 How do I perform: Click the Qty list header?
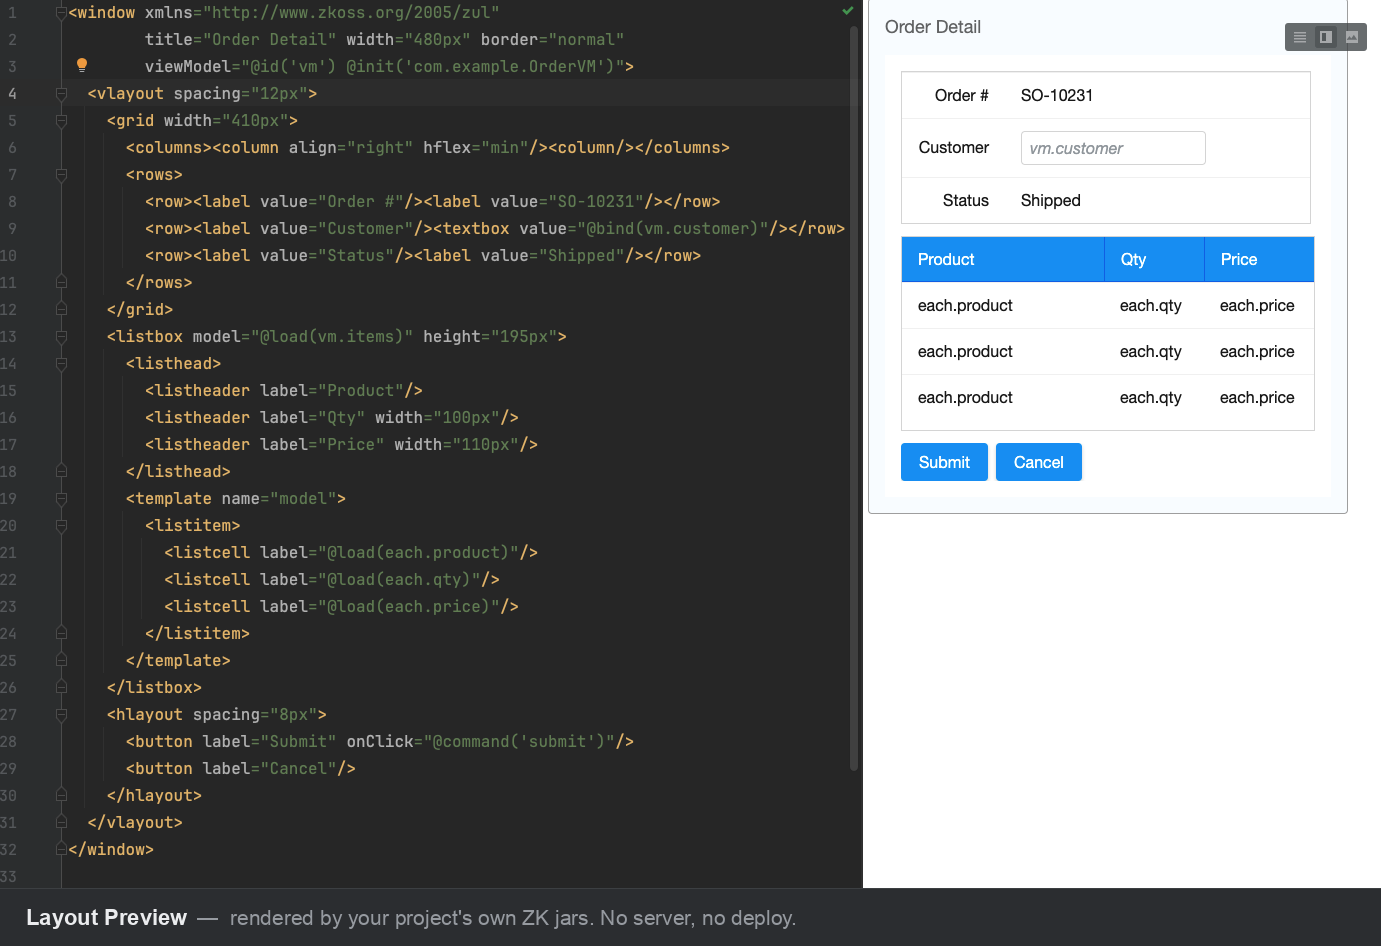(x=1154, y=260)
